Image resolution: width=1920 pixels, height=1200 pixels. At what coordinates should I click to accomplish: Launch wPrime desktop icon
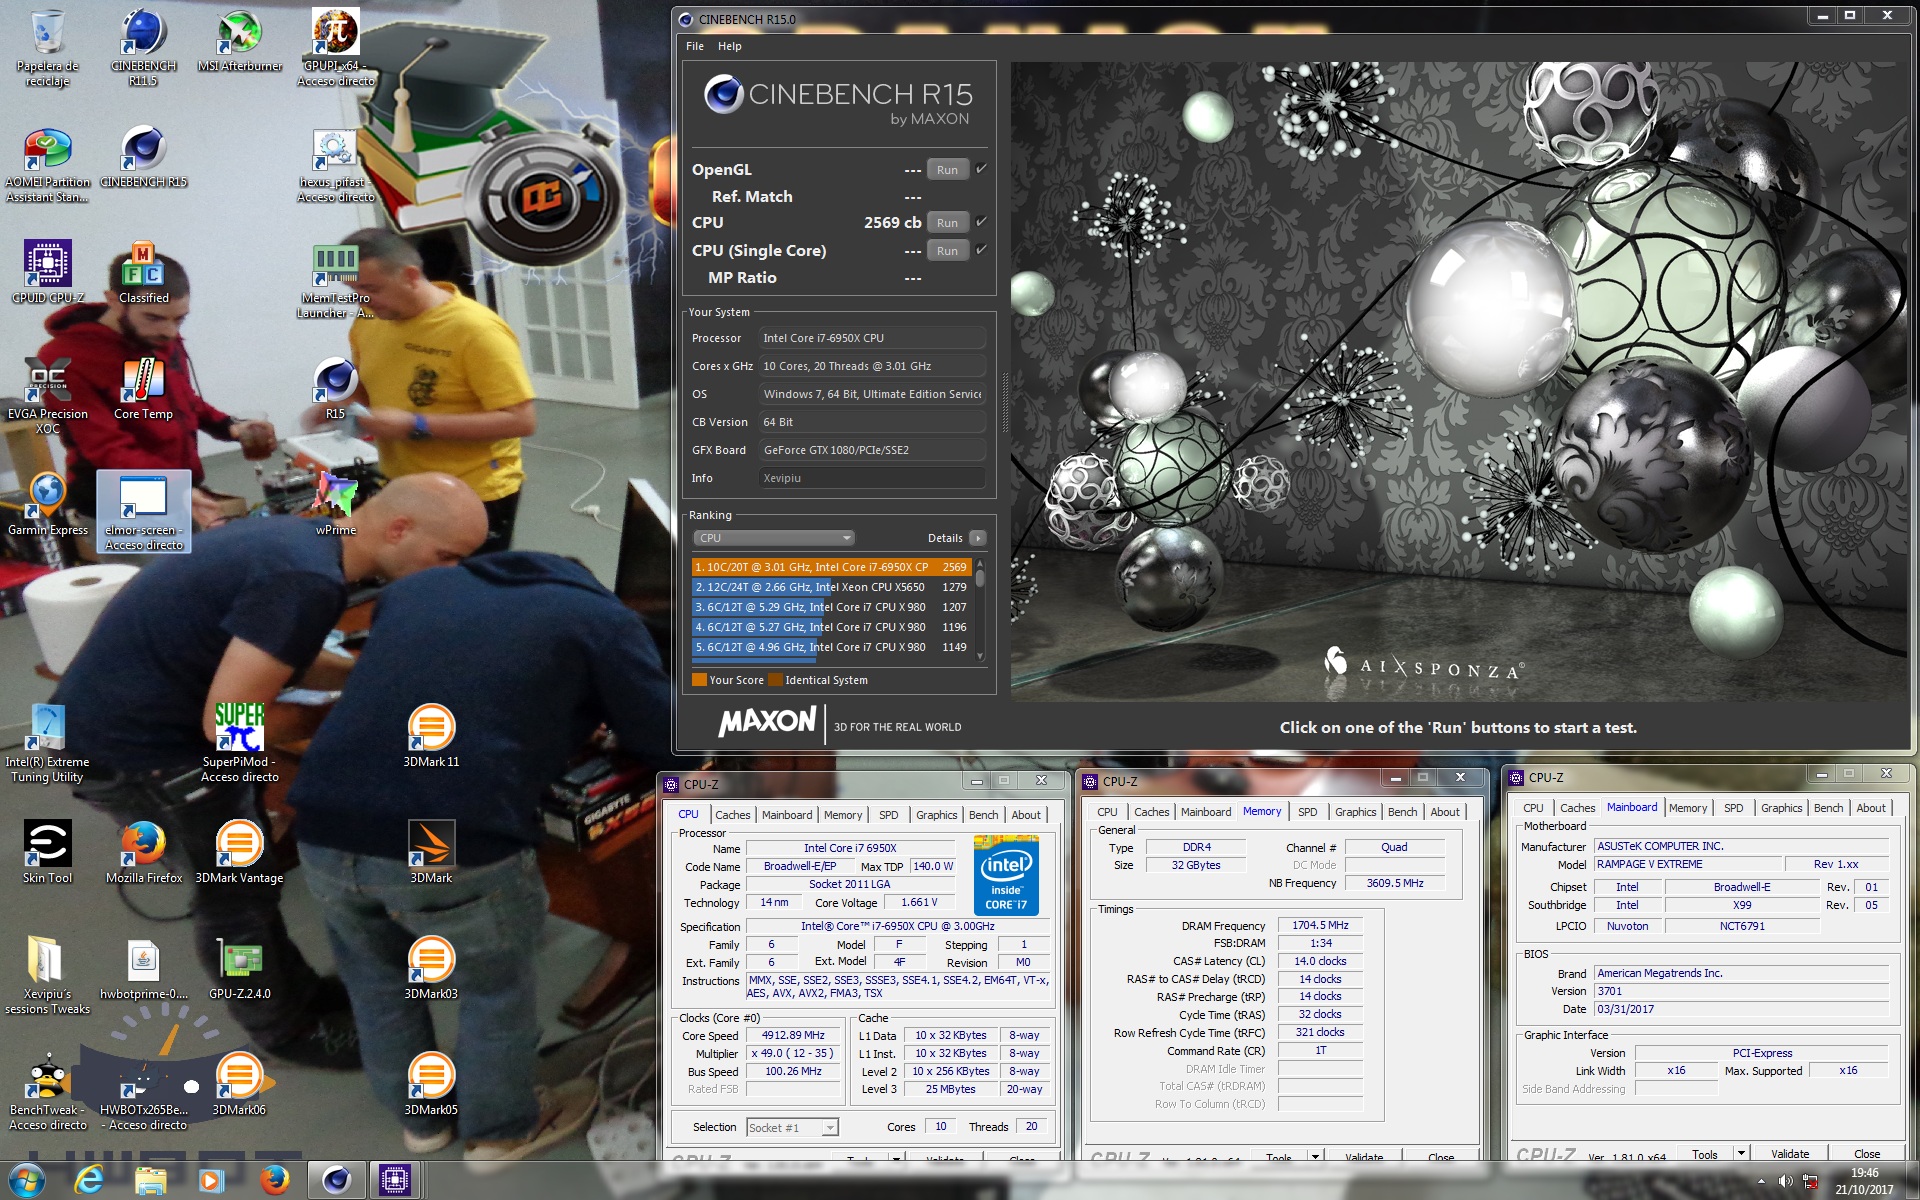tap(336, 505)
